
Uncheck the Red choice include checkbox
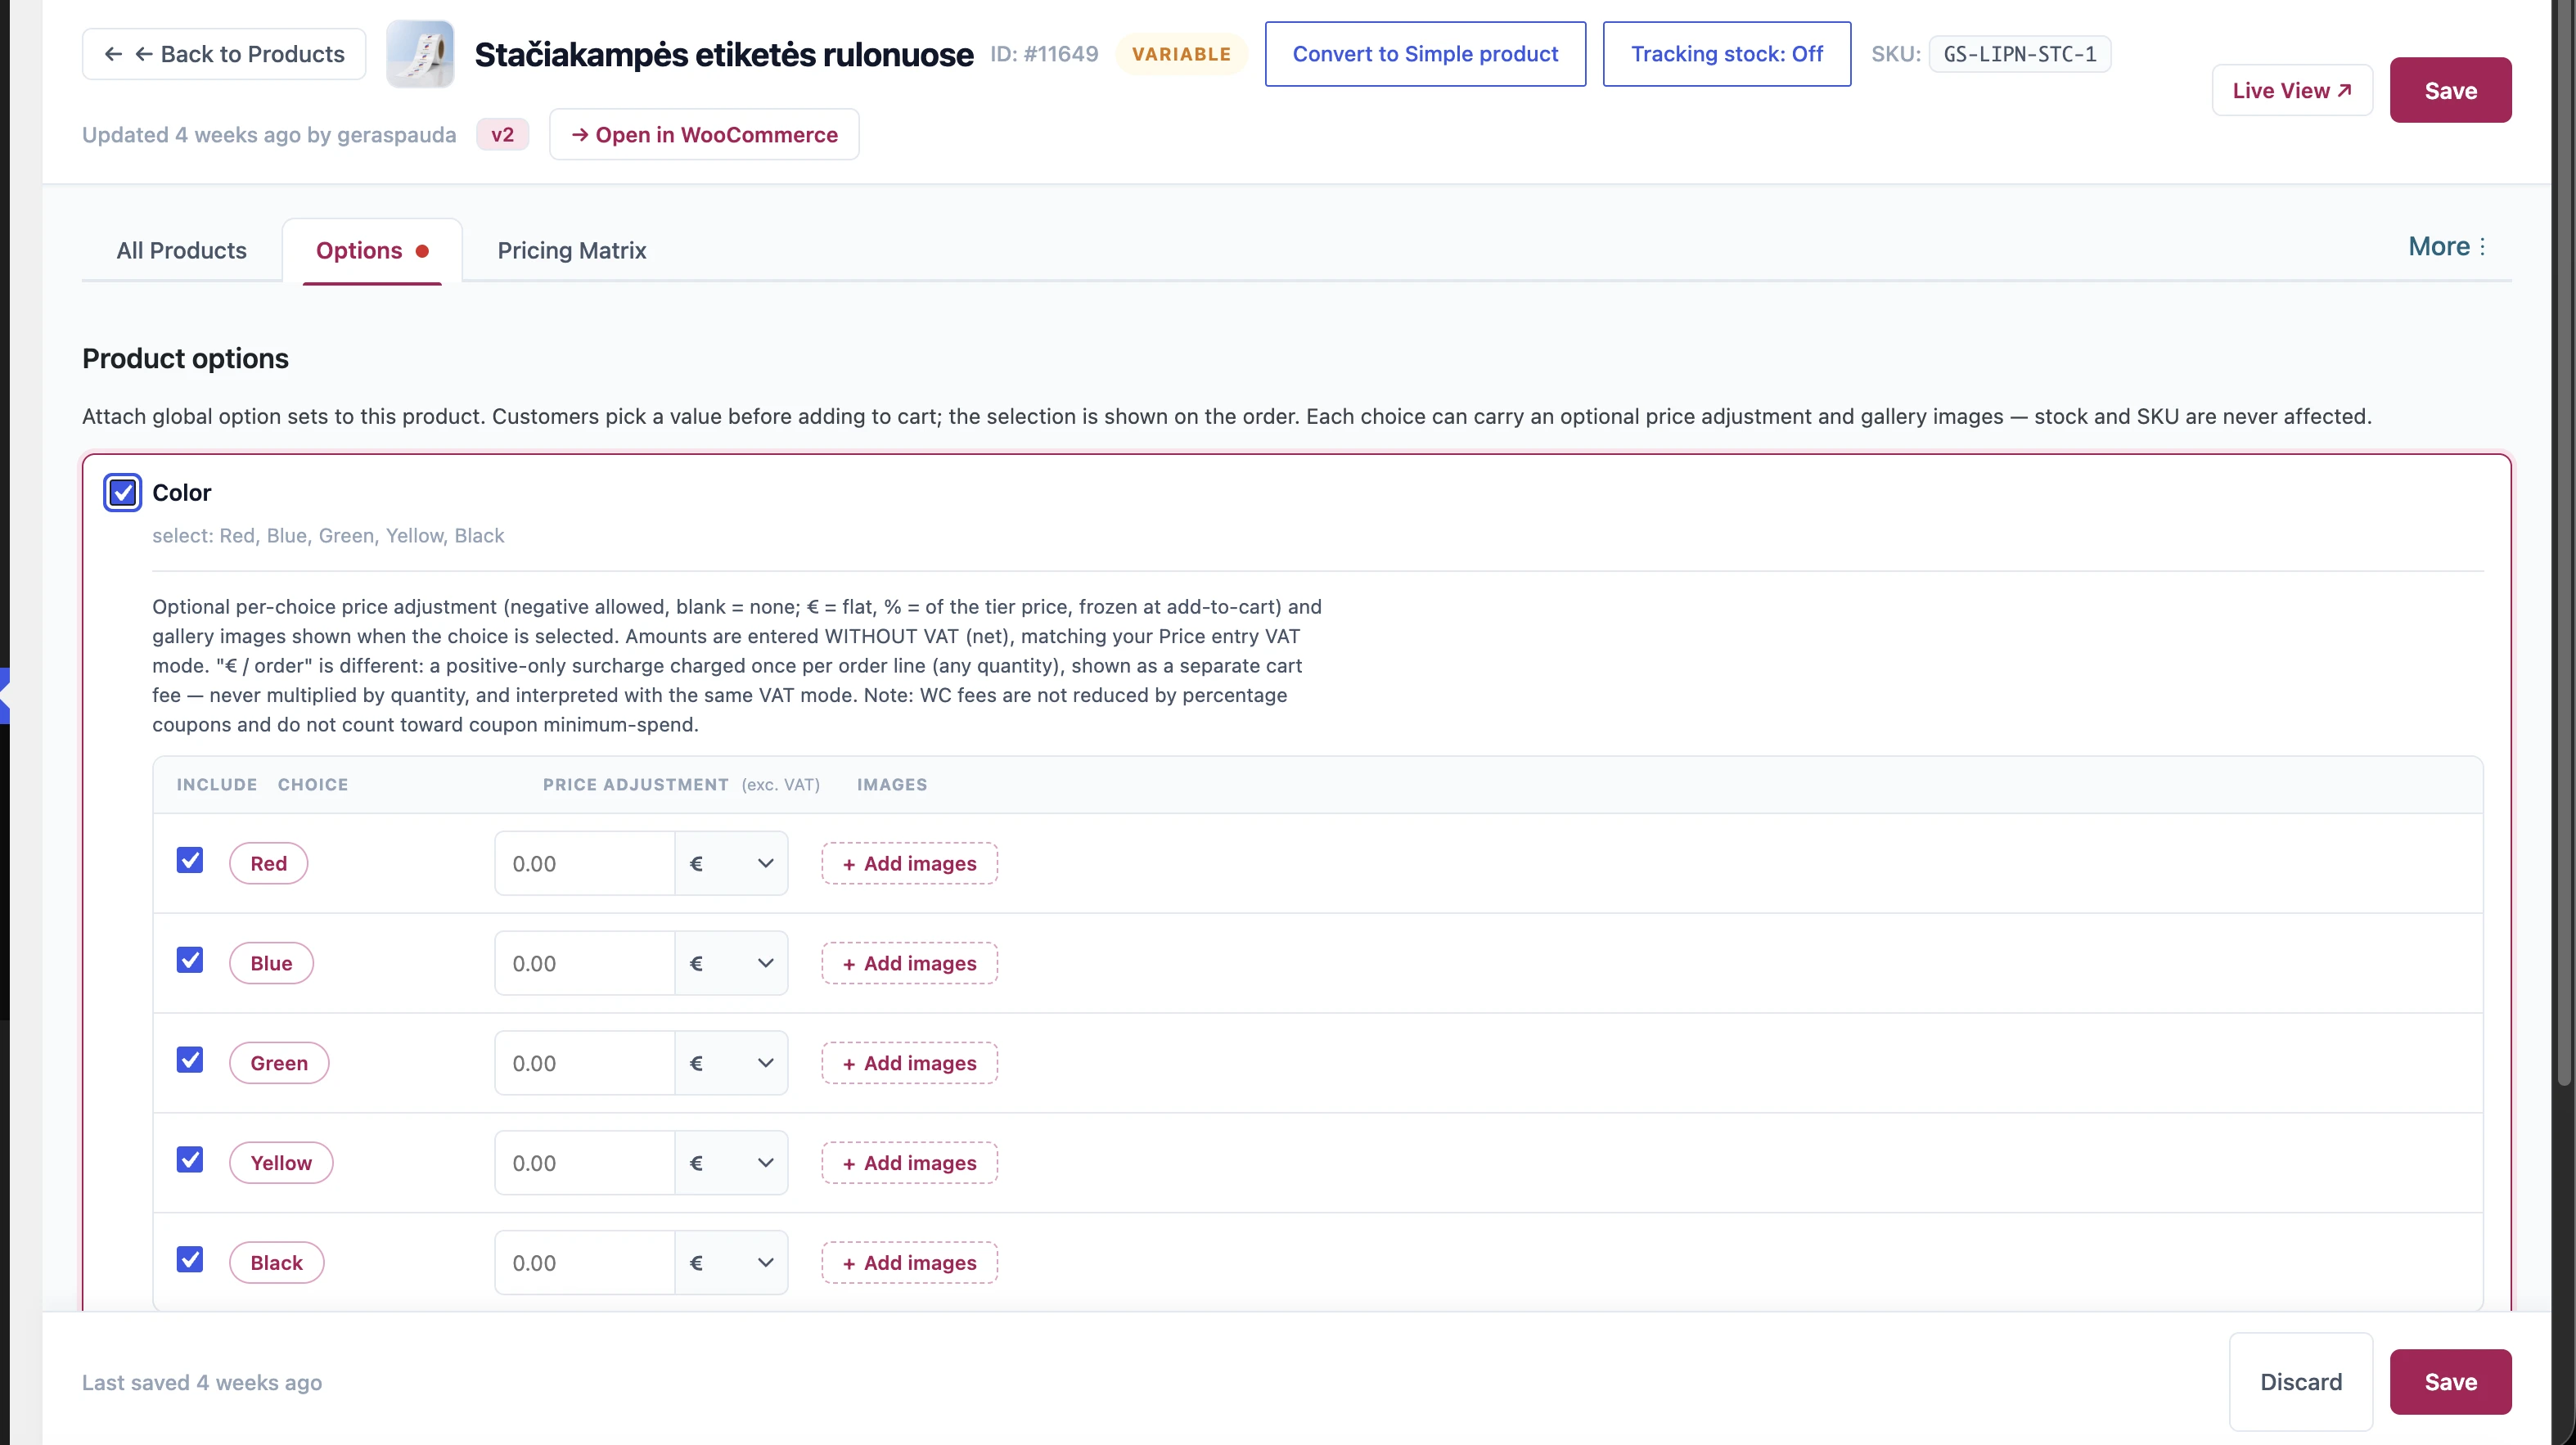click(x=190, y=860)
